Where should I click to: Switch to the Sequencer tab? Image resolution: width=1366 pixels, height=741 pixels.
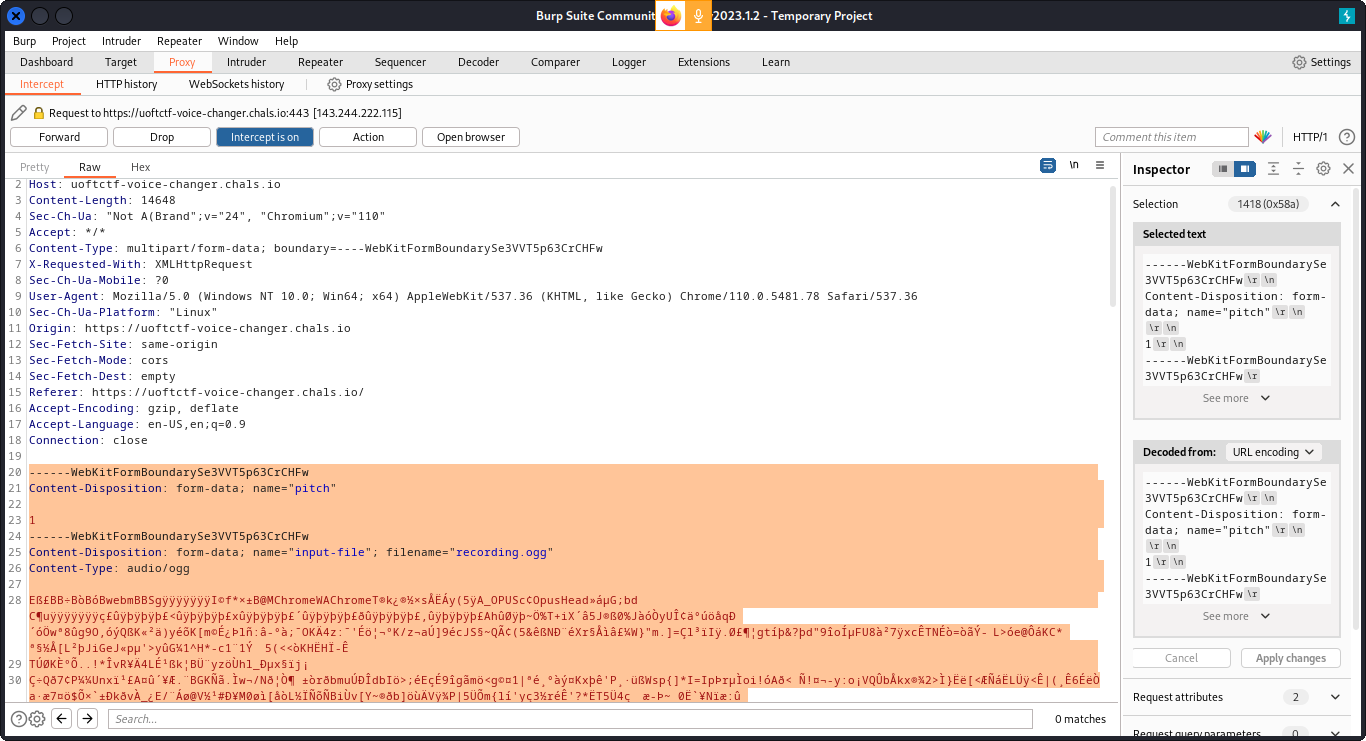click(x=400, y=62)
